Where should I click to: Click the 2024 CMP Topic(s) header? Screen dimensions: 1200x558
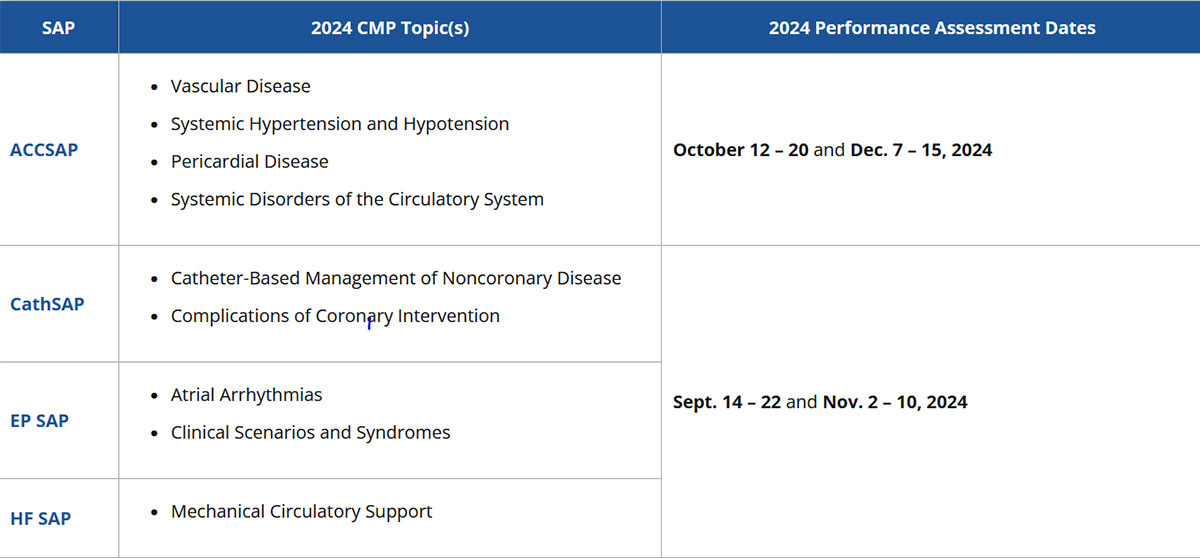pyautogui.click(x=390, y=27)
